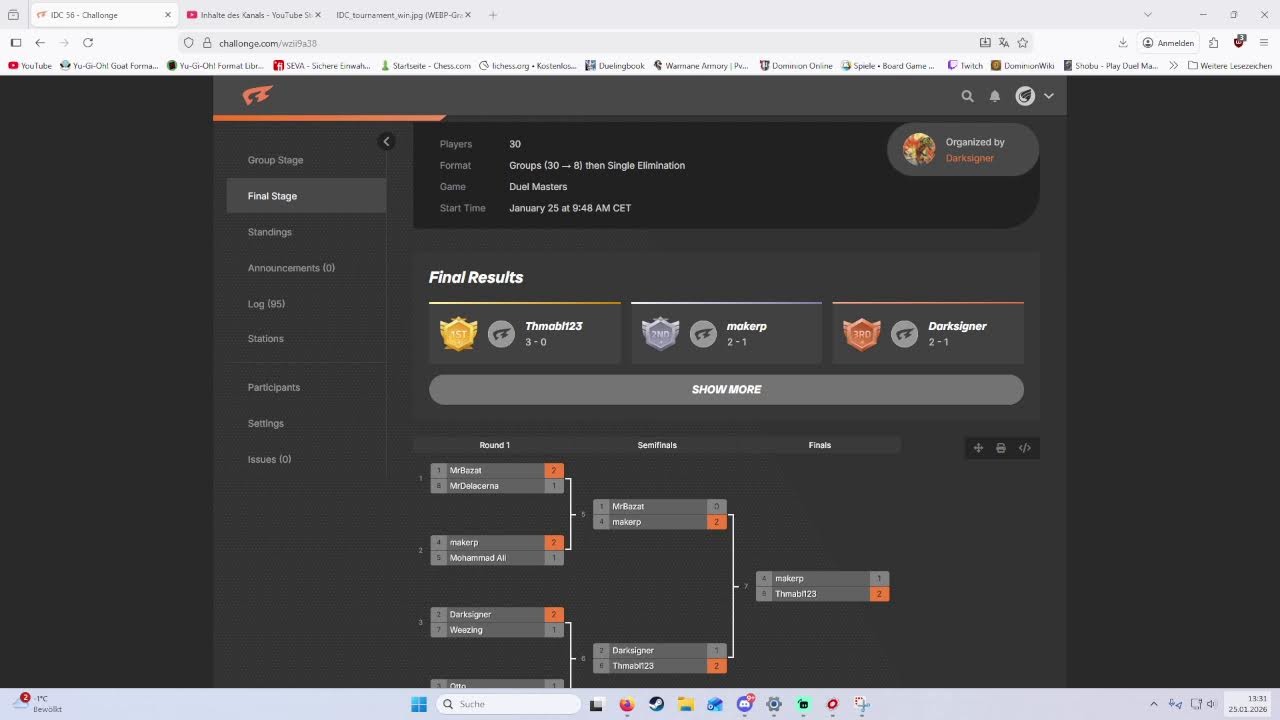The width and height of the screenshot is (1280, 720).
Task: Click the Anmelden account button
Action: (x=1168, y=43)
